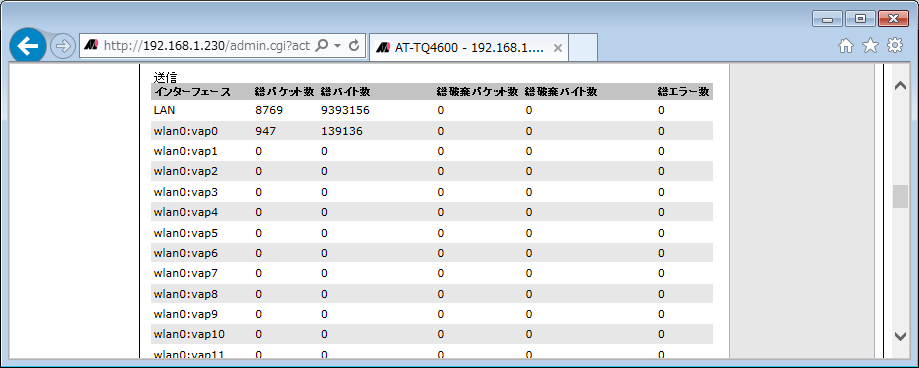Click the browser forward arrow button
Image resolution: width=919 pixels, height=368 pixels.
(63, 46)
